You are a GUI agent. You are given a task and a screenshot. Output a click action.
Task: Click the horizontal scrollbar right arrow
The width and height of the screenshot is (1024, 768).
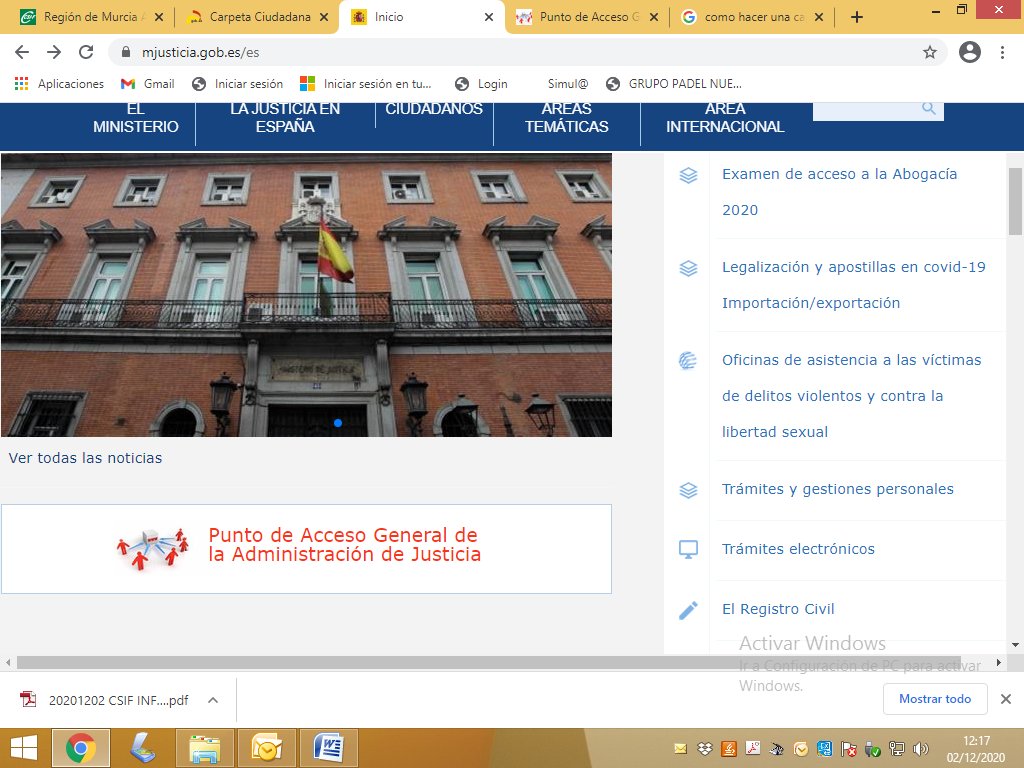999,662
